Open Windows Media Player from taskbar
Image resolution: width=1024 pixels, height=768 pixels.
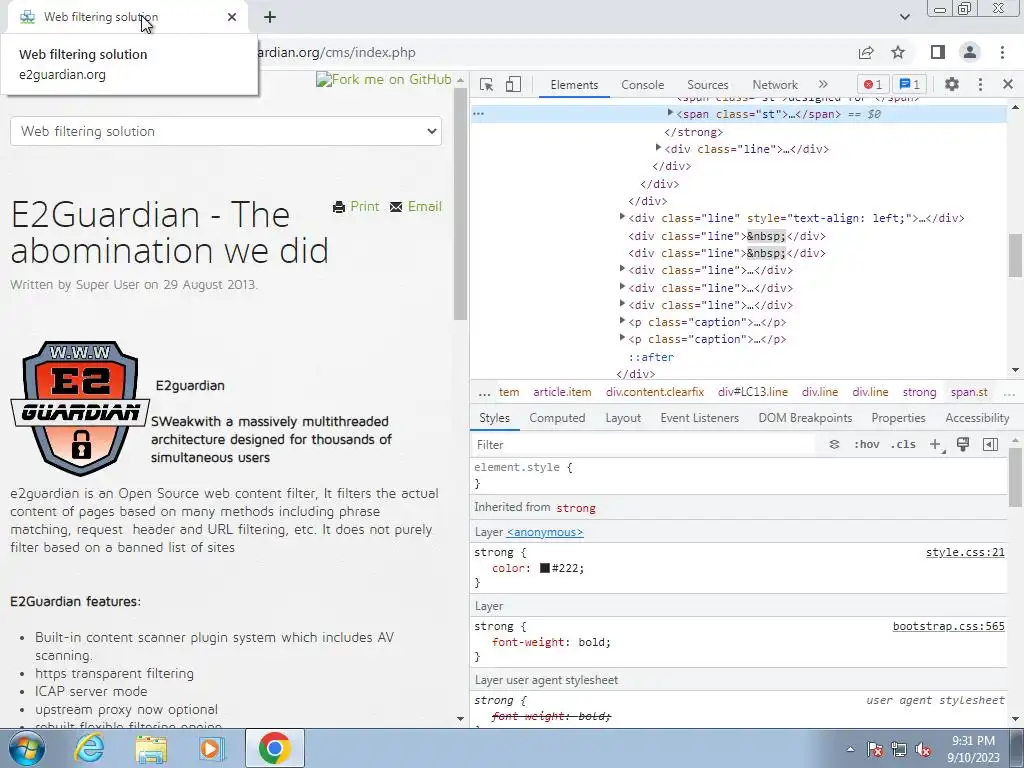[211, 749]
